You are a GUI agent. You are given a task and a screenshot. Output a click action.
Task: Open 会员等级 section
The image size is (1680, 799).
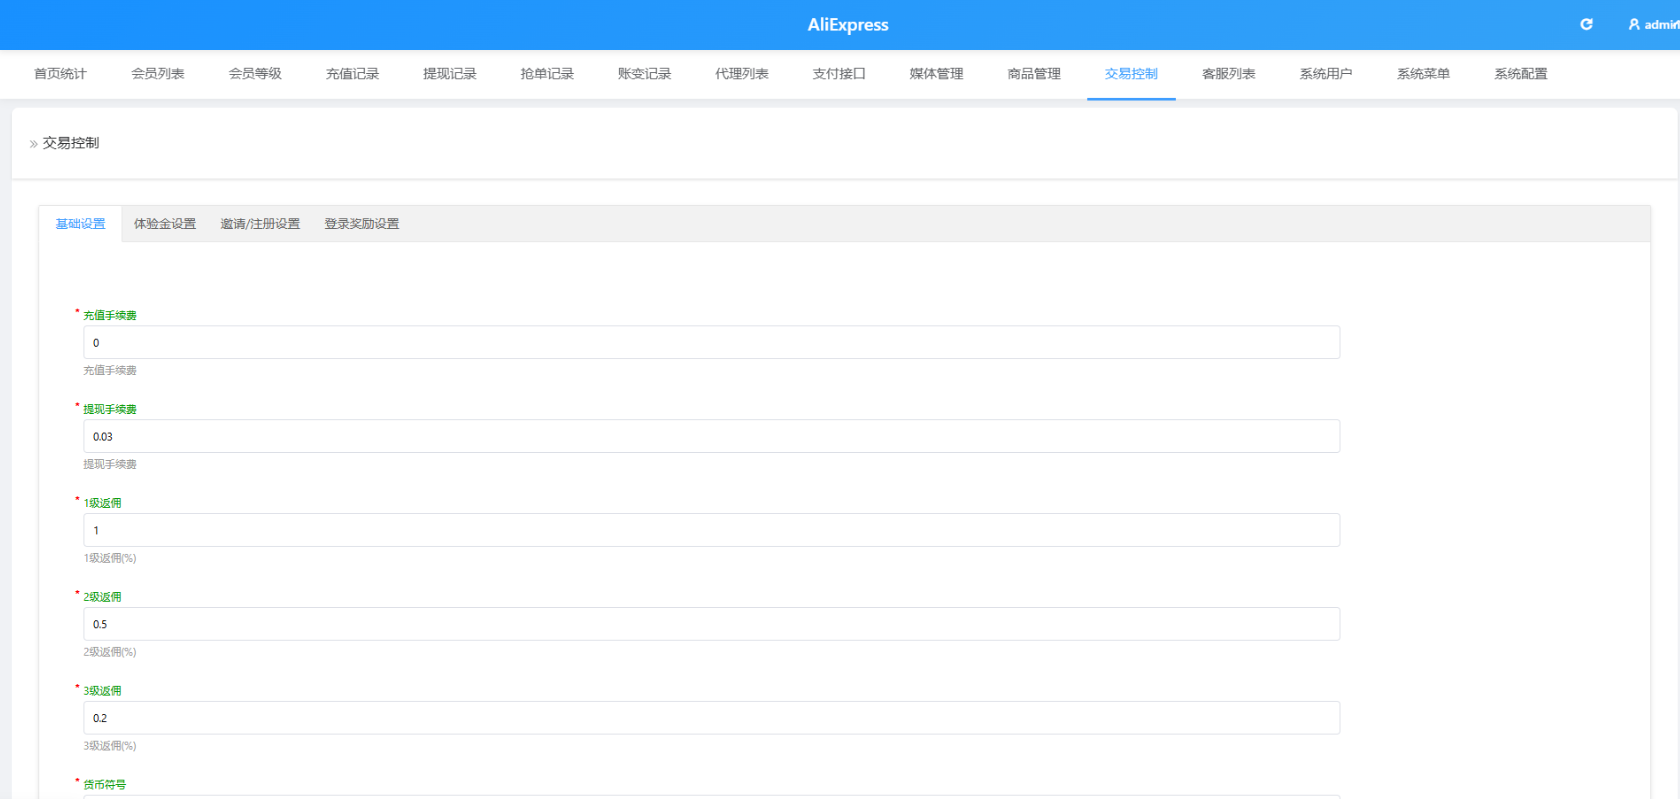pos(255,74)
